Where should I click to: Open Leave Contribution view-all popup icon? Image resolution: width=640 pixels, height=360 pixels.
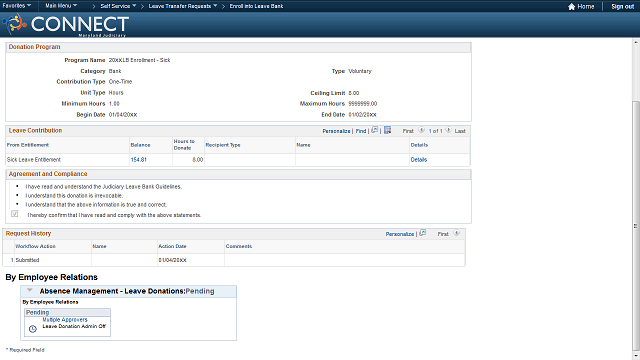tap(375, 130)
